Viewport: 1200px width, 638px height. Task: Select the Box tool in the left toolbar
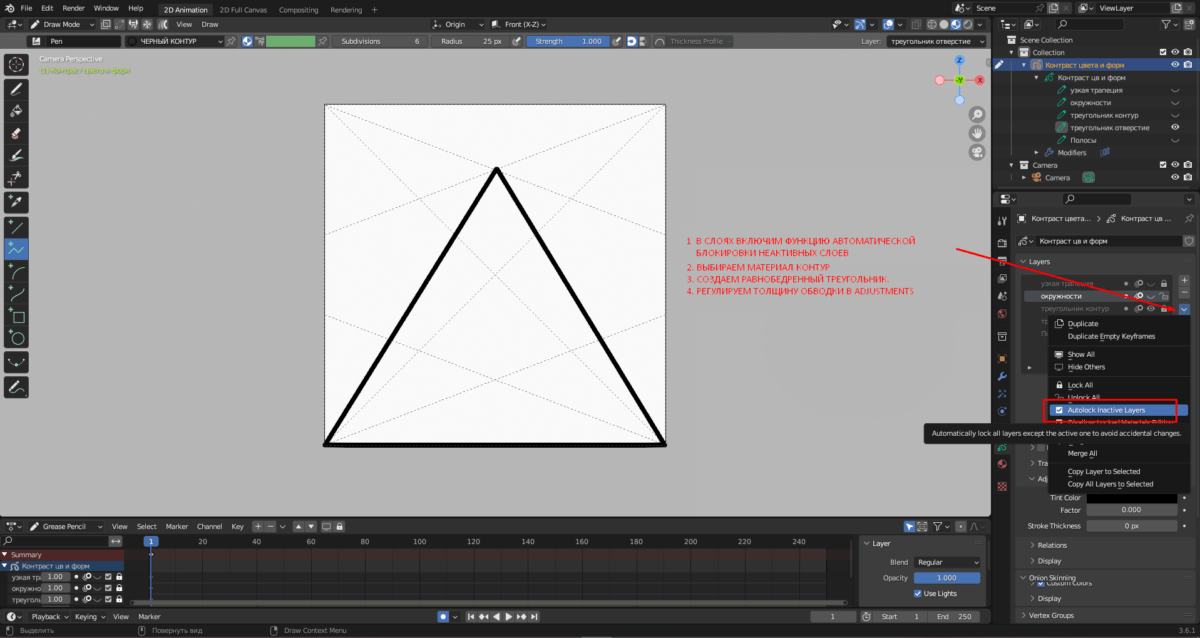(16, 316)
